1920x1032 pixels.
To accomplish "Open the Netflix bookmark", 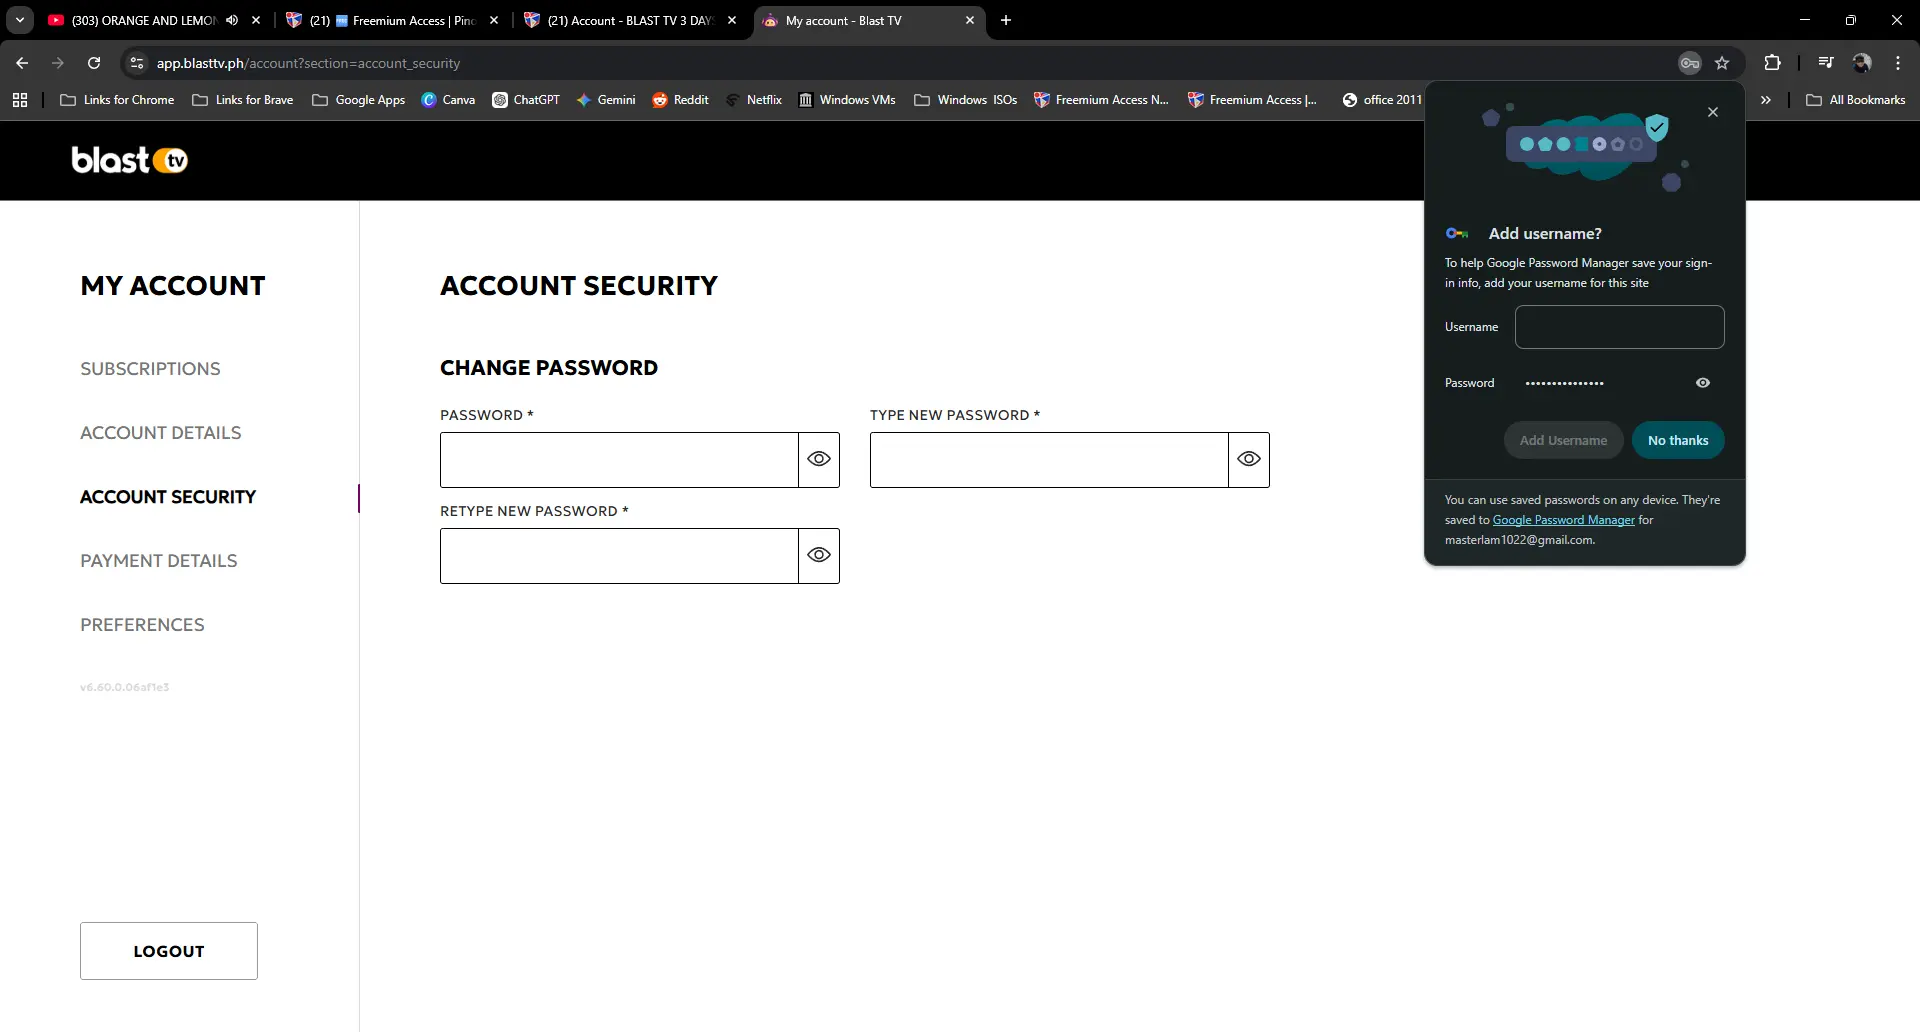I will point(754,100).
